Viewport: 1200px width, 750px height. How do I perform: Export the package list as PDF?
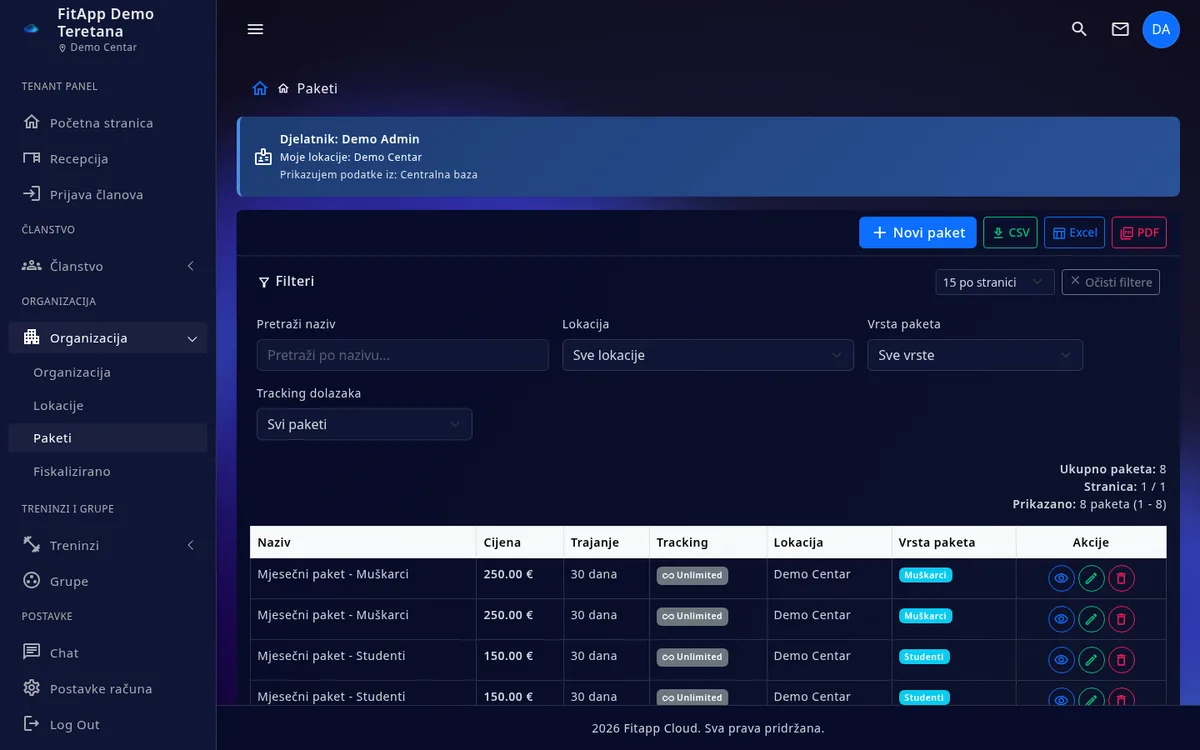pyautogui.click(x=1139, y=233)
